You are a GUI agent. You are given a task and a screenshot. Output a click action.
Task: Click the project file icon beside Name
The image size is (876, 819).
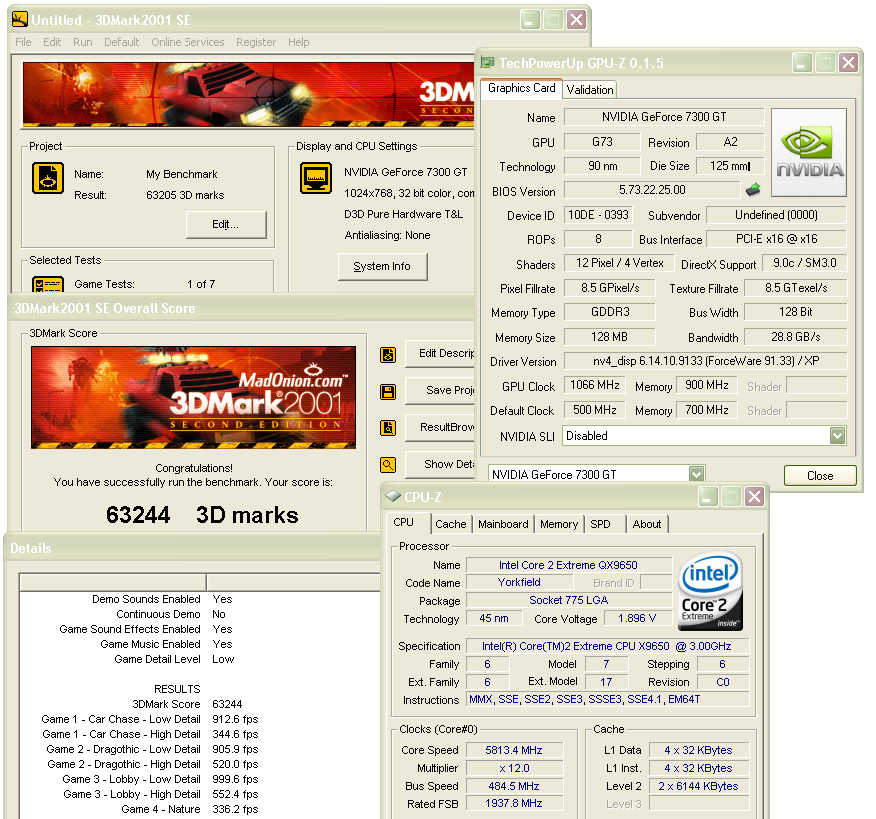pyautogui.click(x=47, y=178)
